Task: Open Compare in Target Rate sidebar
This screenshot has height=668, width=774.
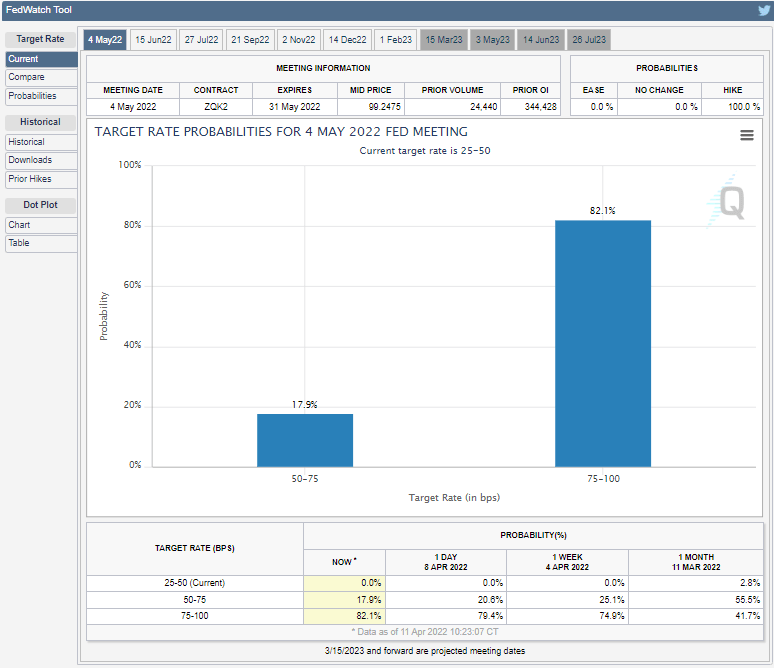Action: (40, 77)
